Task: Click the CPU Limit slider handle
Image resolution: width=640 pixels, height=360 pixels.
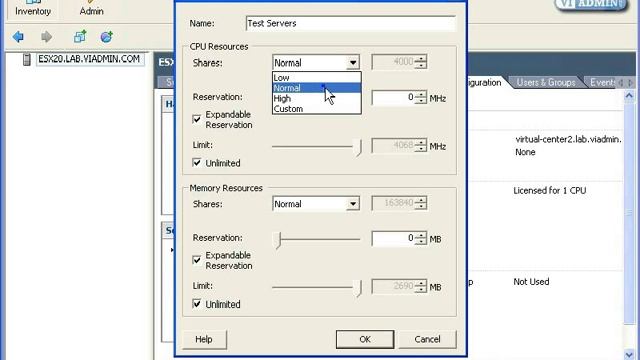Action: [x=358, y=147]
